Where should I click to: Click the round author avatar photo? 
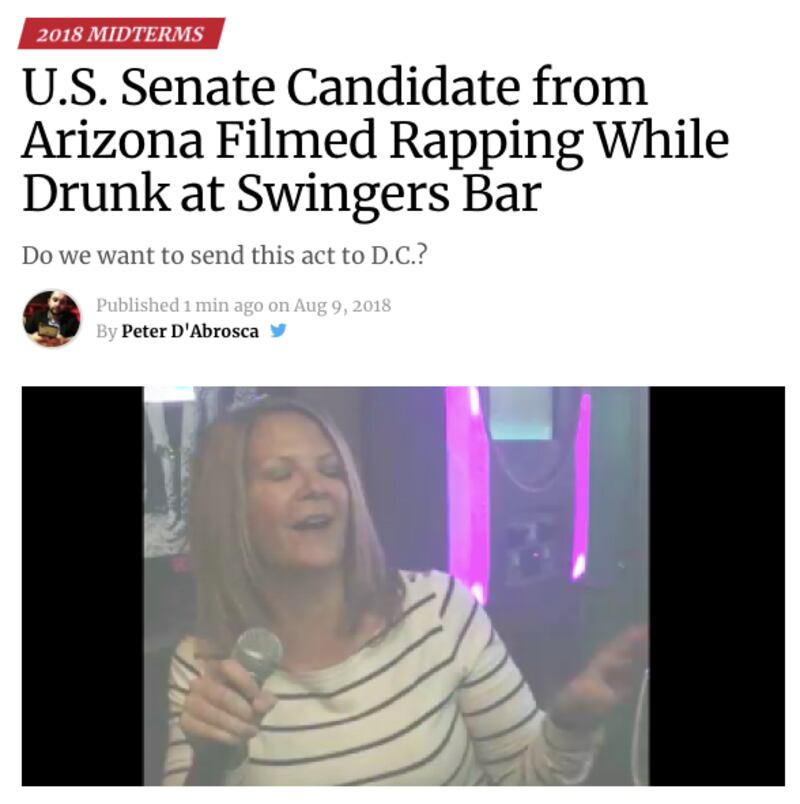[x=52, y=318]
